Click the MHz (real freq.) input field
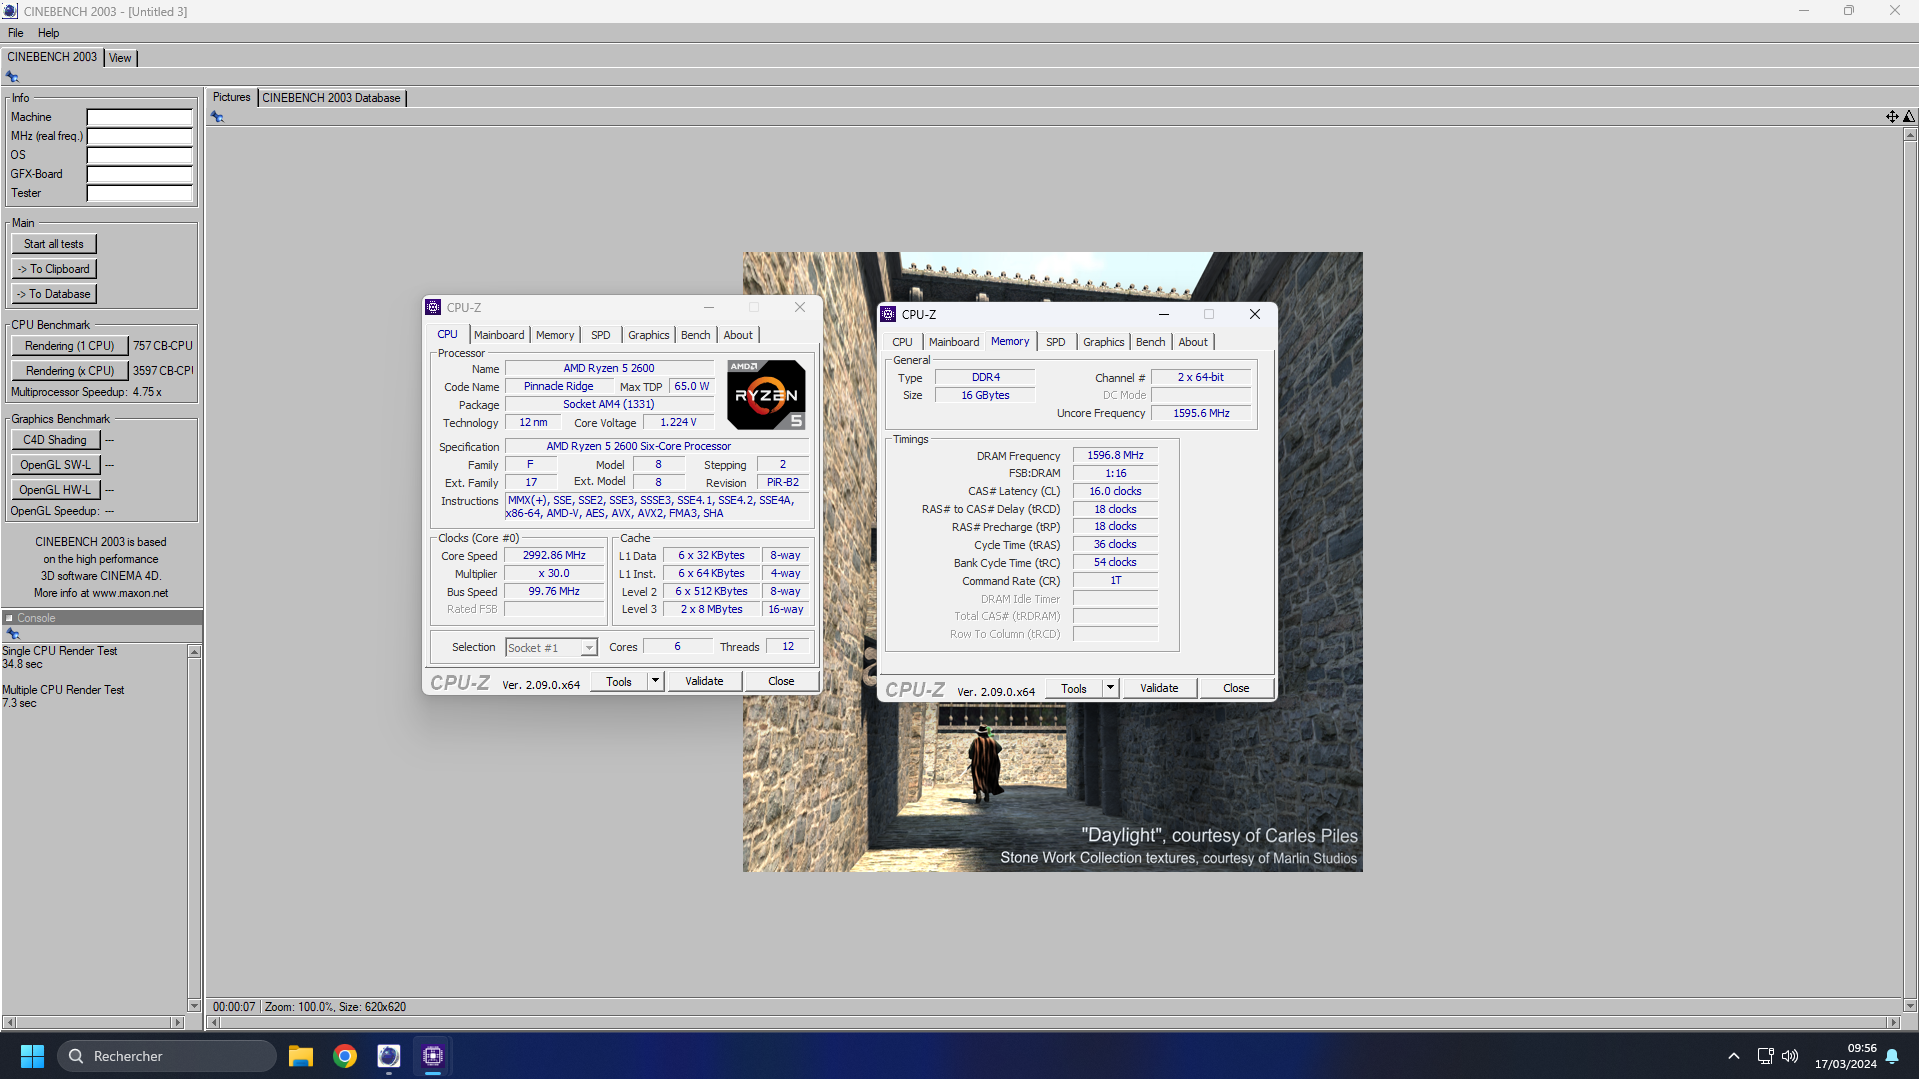 point(139,136)
